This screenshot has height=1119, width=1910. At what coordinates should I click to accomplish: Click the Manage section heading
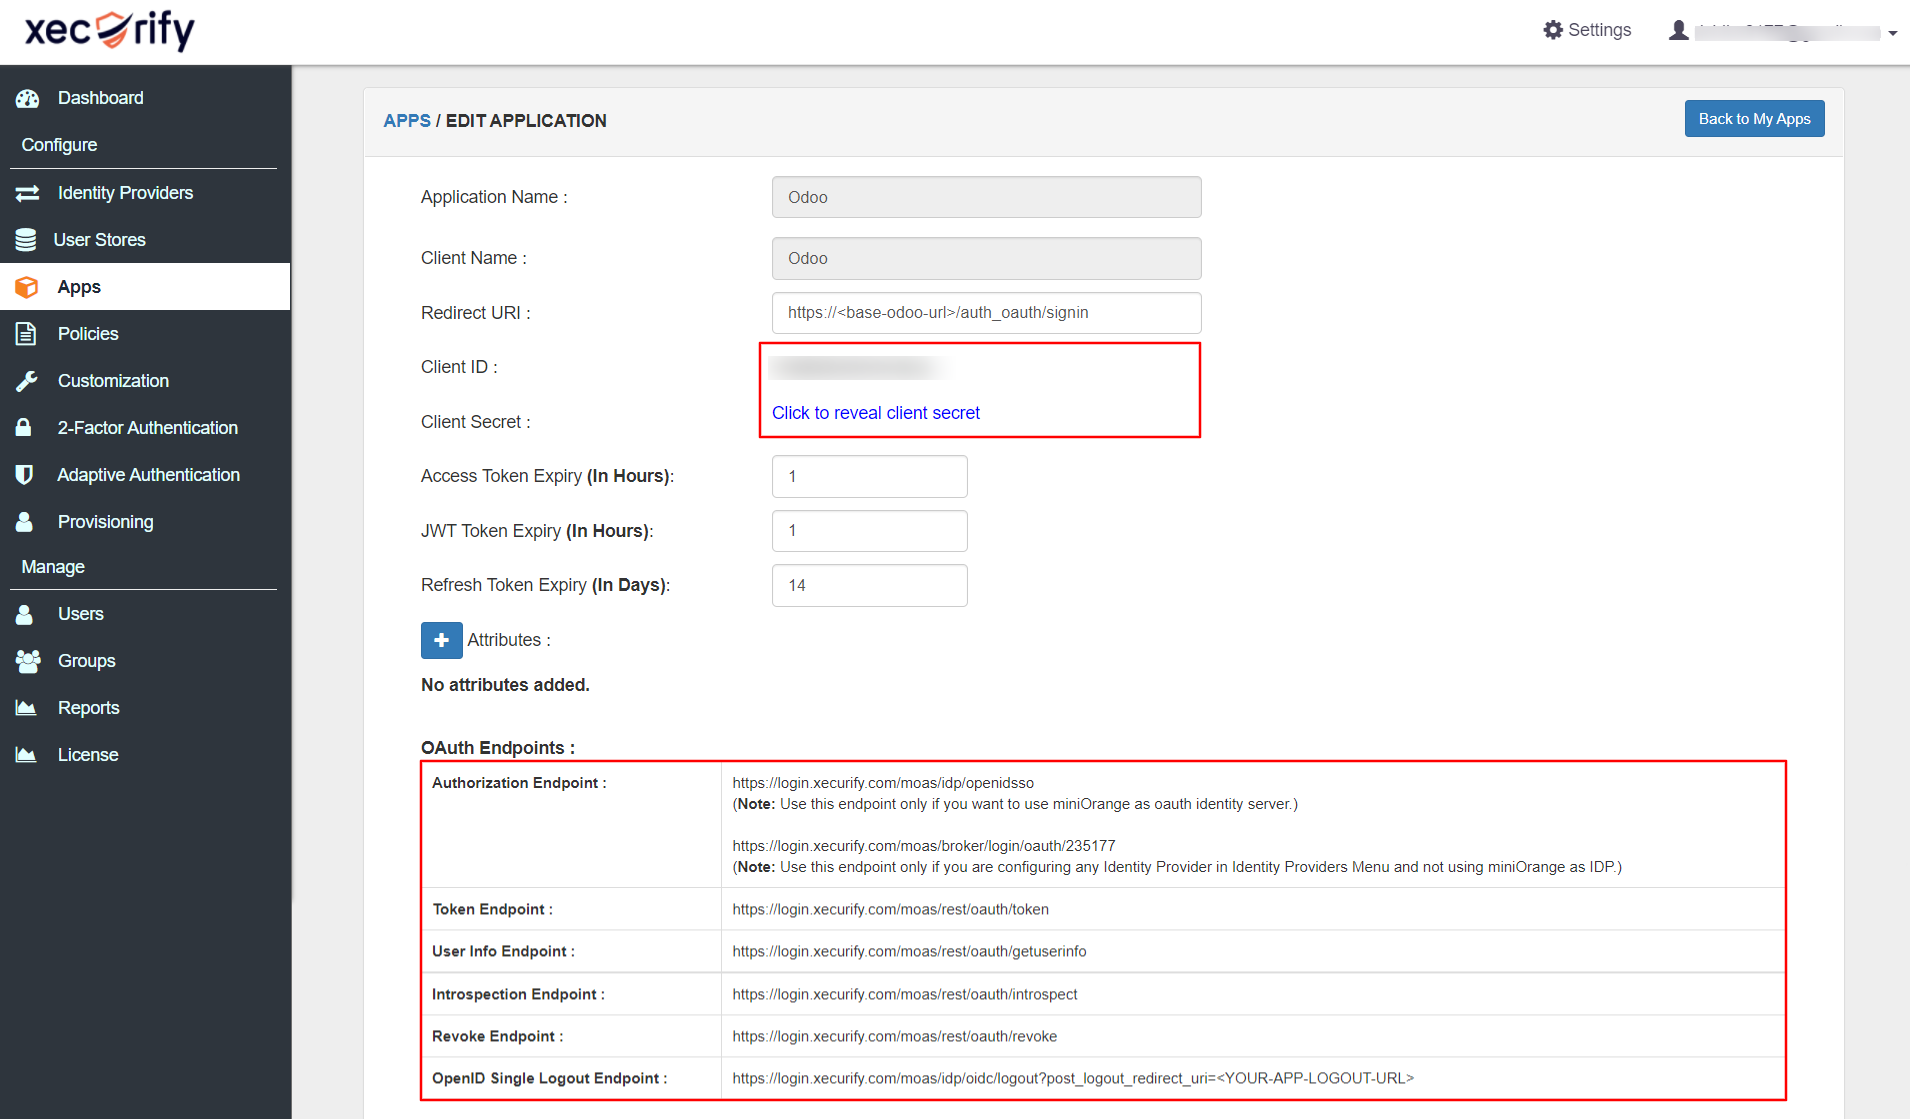tap(53, 567)
